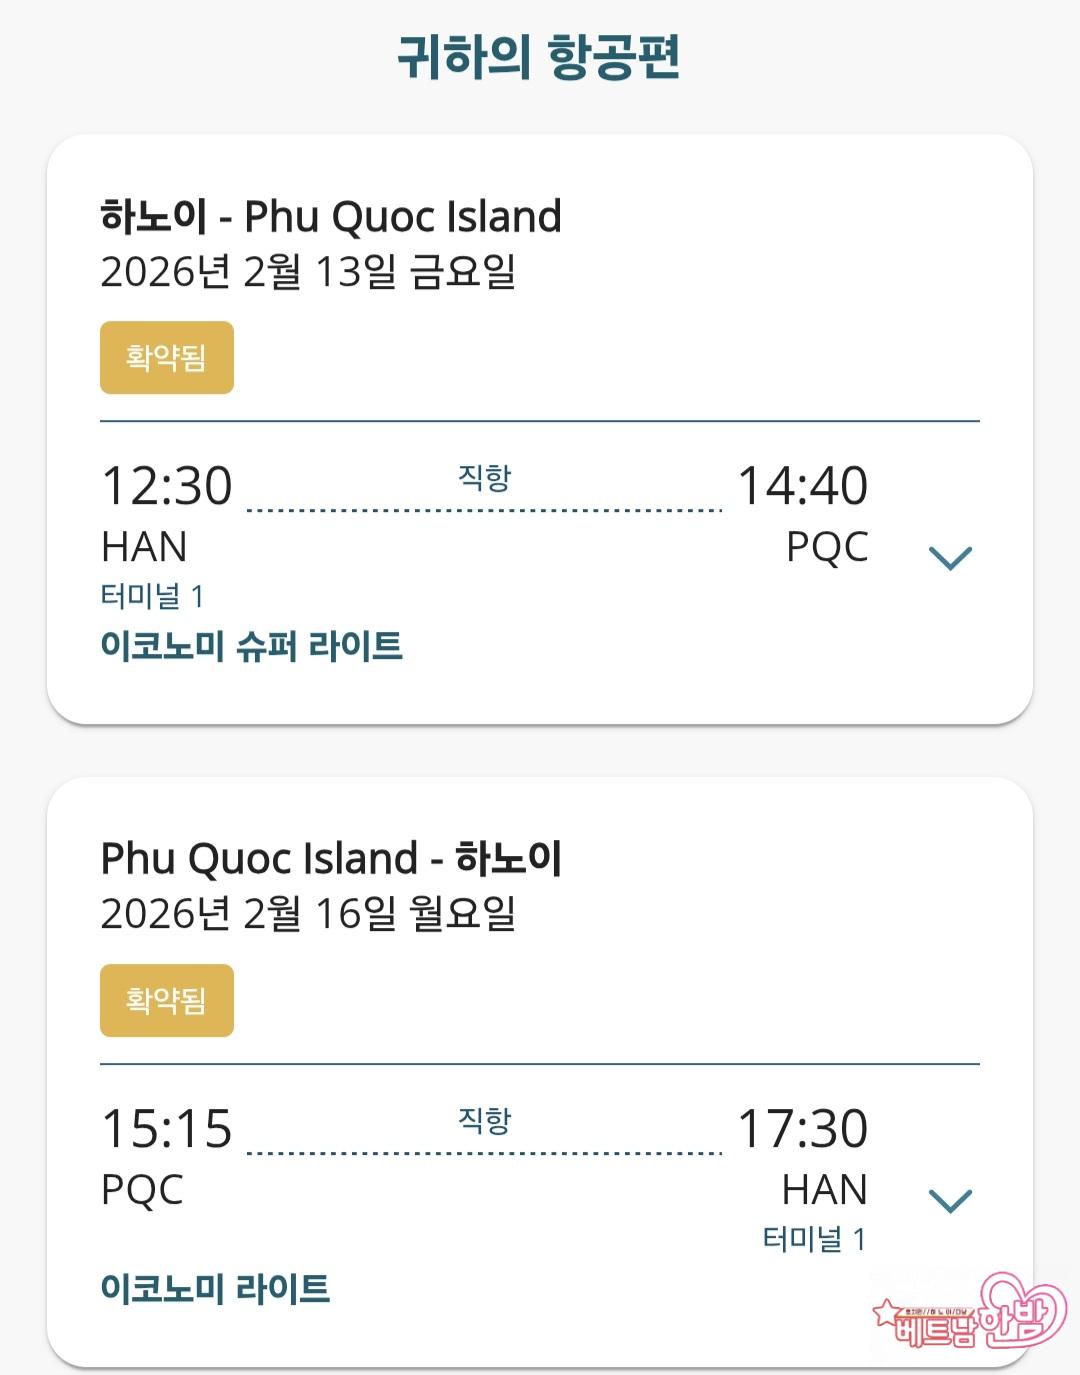Click the 12:30 departure time
The width and height of the screenshot is (1080, 1375).
coord(167,486)
